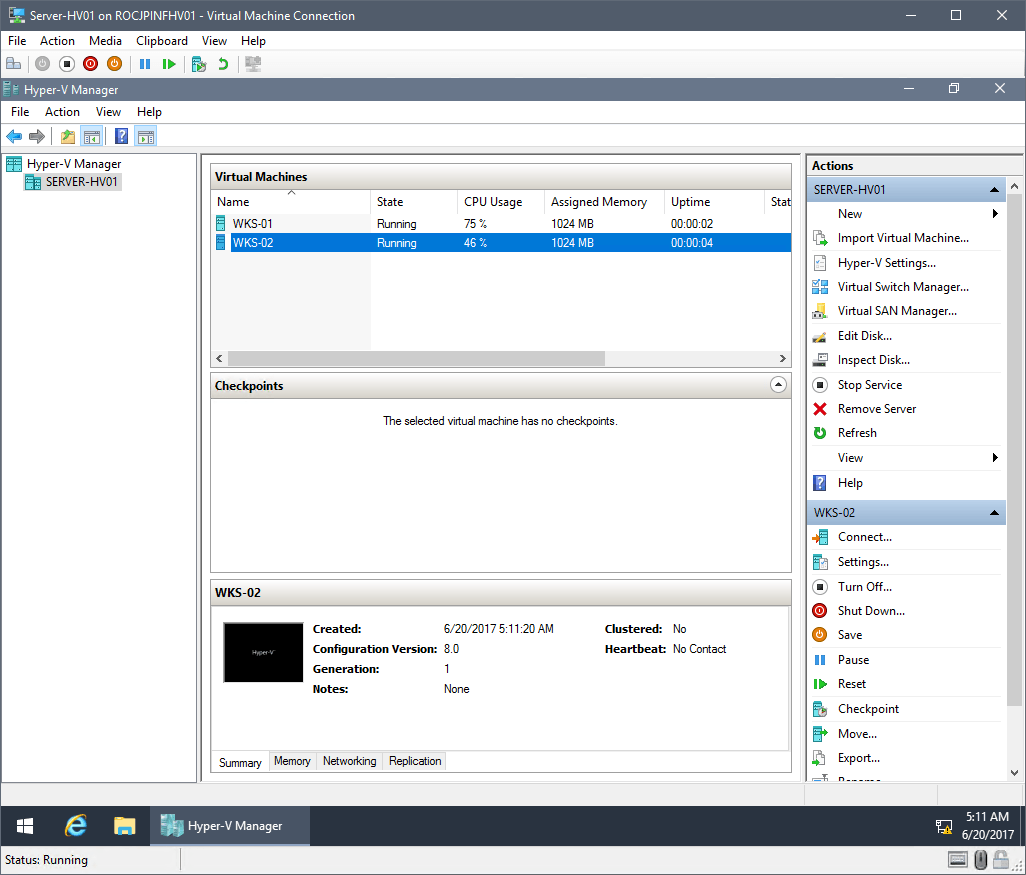Click Enhanced Session icon in VM Connection toolbar
This screenshot has width=1026, height=875.
coord(253,64)
